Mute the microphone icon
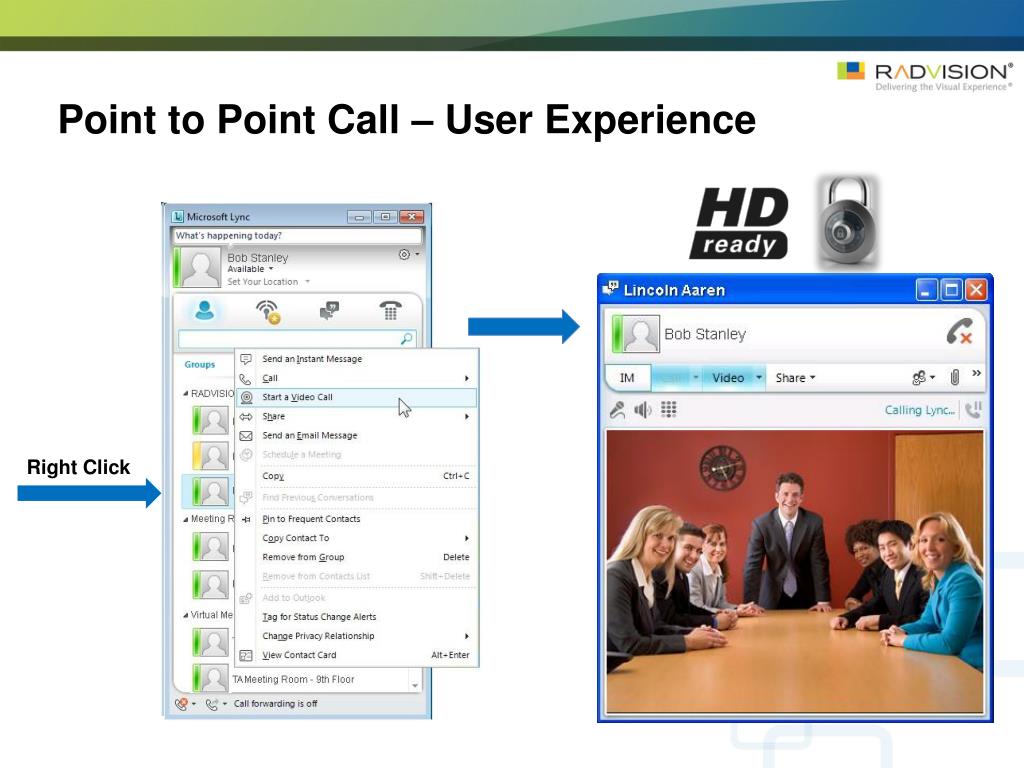1024x768 pixels. click(x=617, y=409)
